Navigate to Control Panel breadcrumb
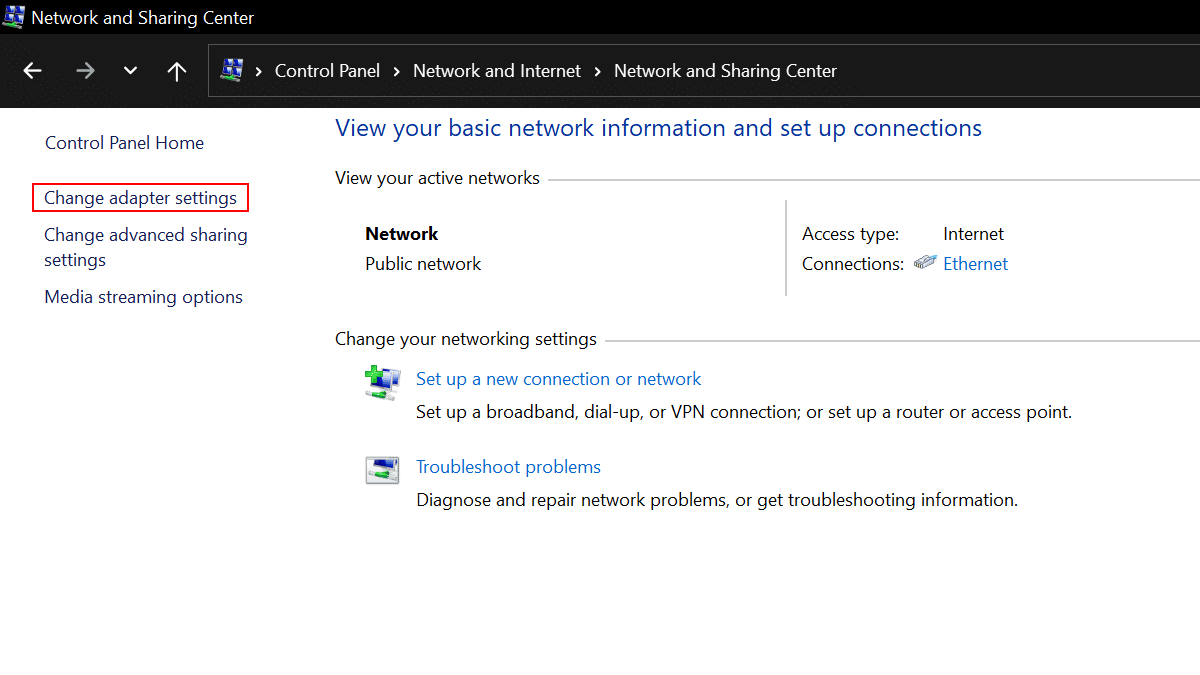This screenshot has height=675, width=1200. (x=327, y=71)
